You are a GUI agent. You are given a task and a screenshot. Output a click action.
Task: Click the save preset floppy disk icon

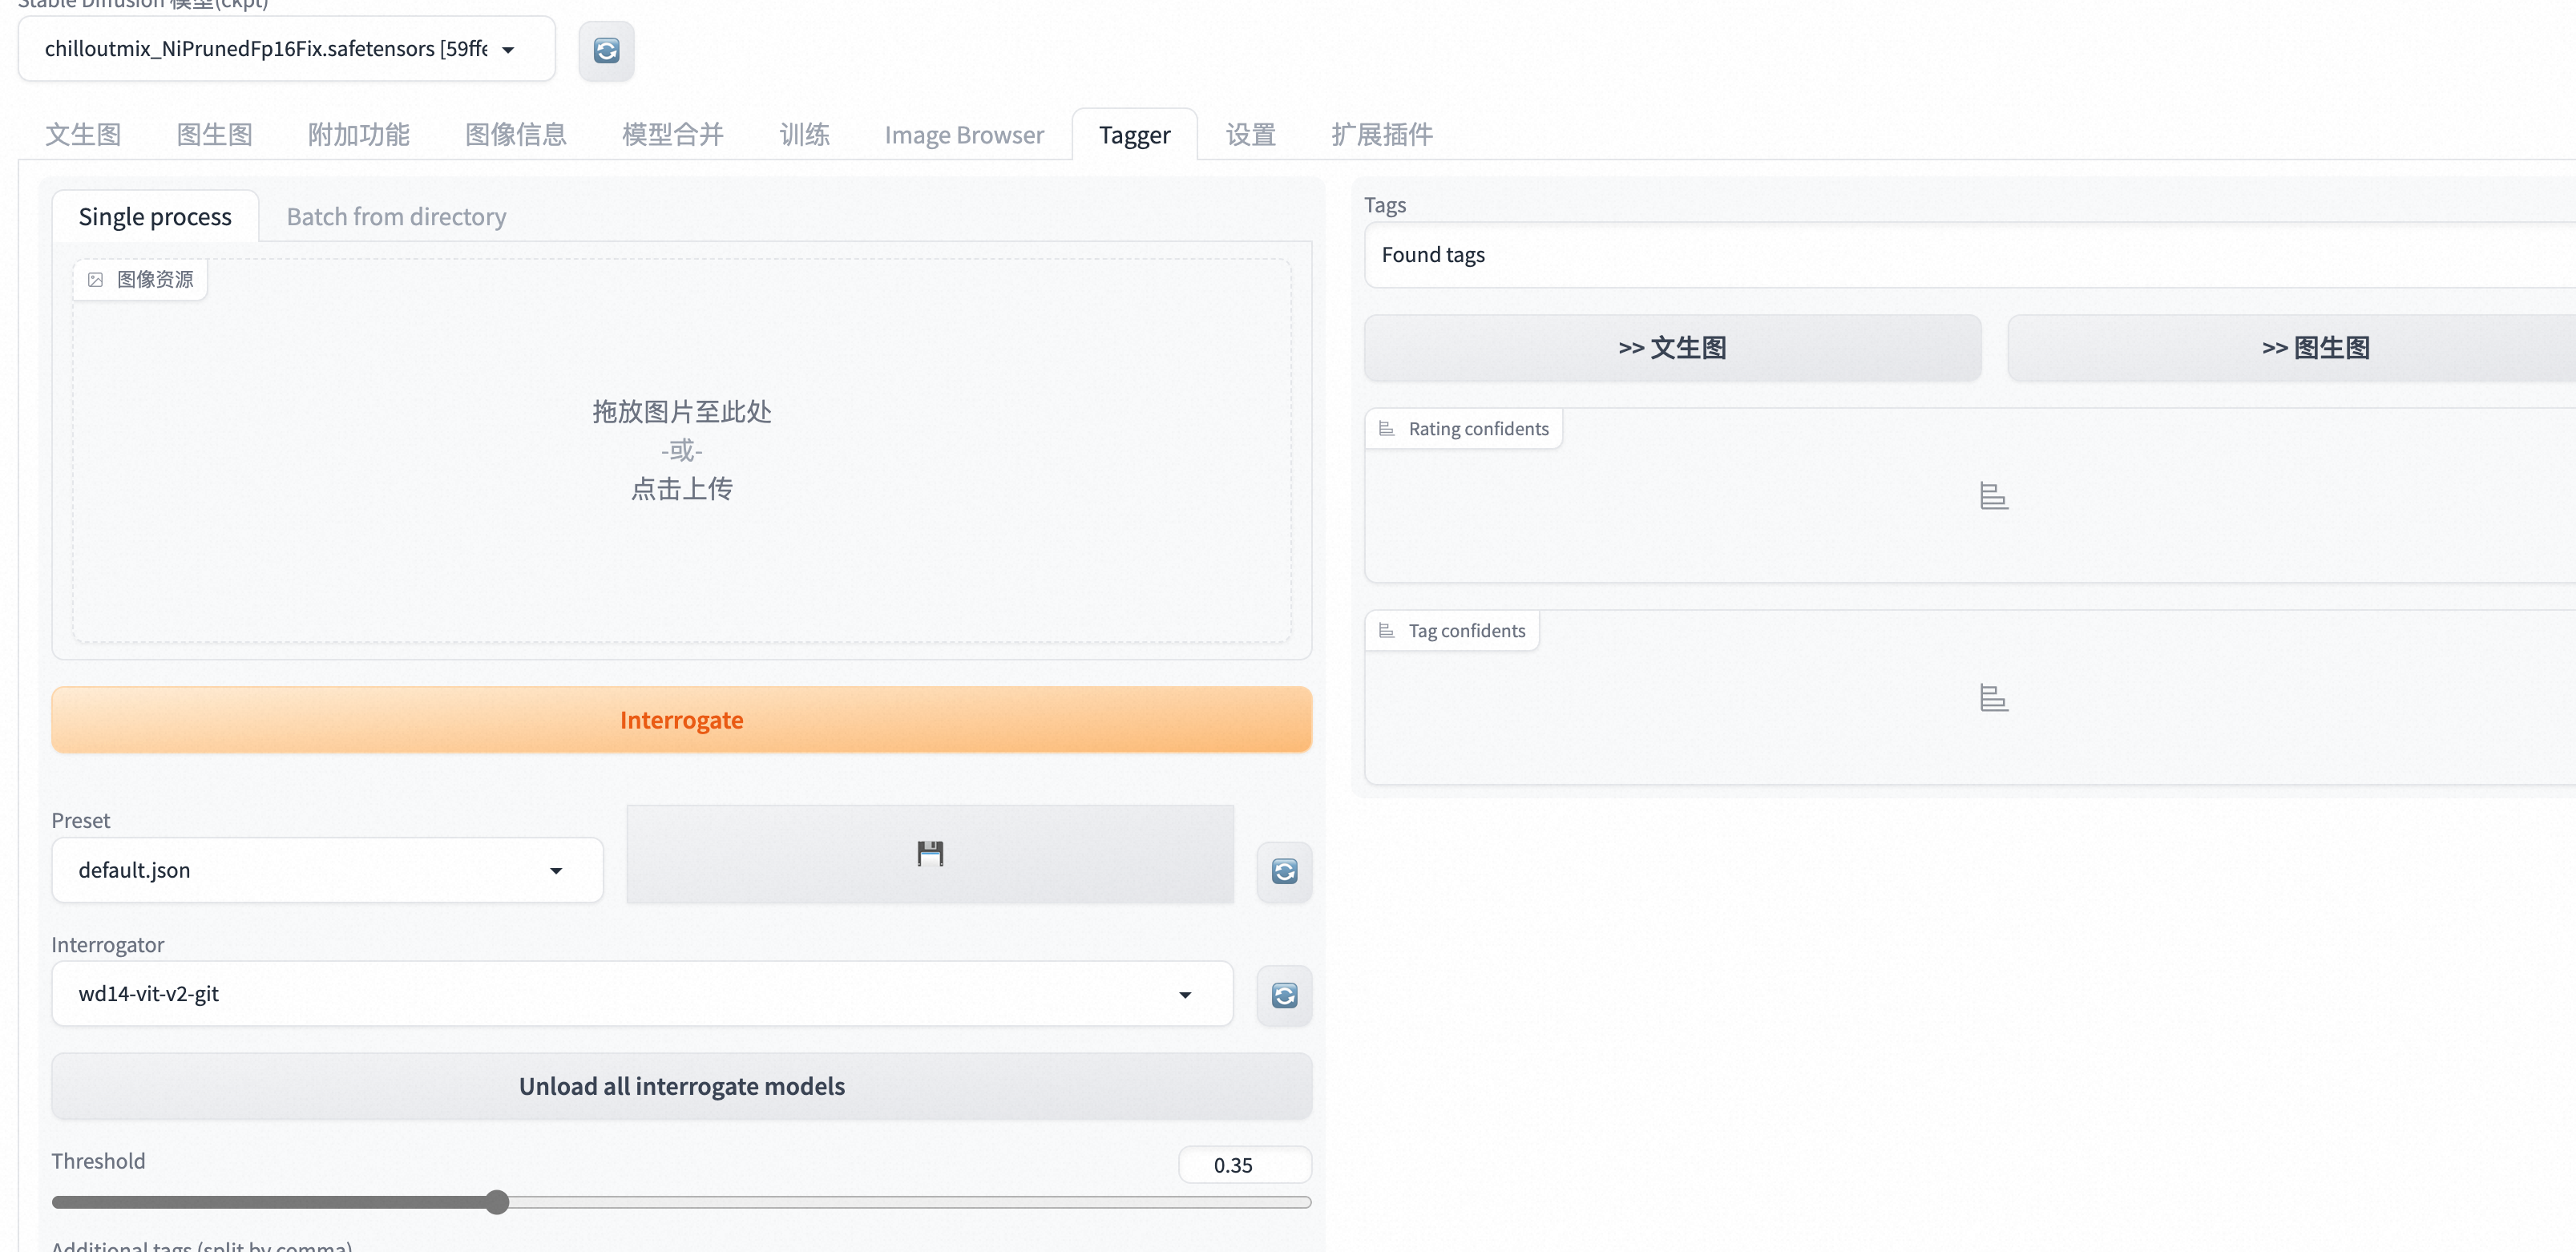930,853
